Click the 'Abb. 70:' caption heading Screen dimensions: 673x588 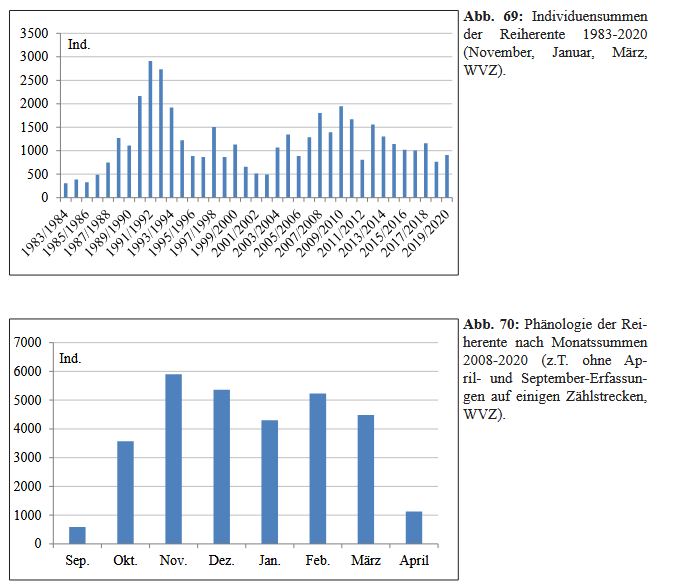[492, 325]
